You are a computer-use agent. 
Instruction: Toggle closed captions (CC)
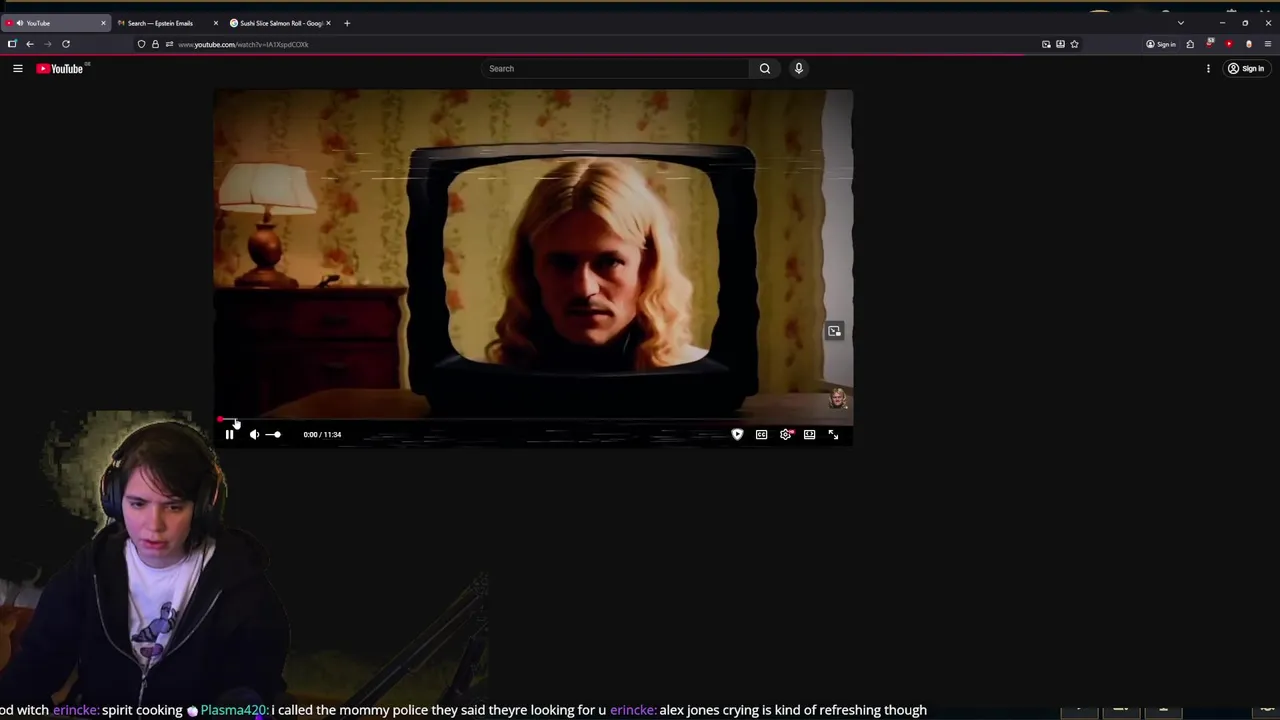pos(761,434)
